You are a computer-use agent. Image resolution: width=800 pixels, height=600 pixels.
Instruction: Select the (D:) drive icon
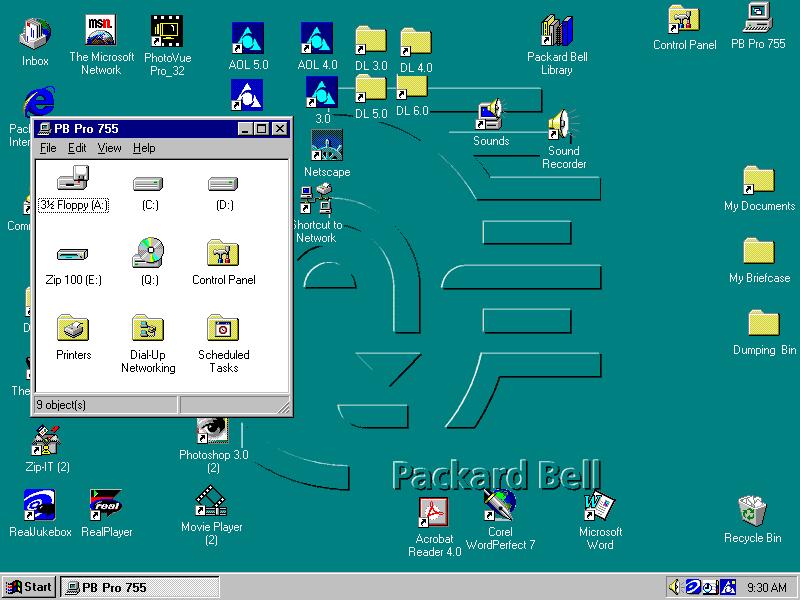click(223, 184)
